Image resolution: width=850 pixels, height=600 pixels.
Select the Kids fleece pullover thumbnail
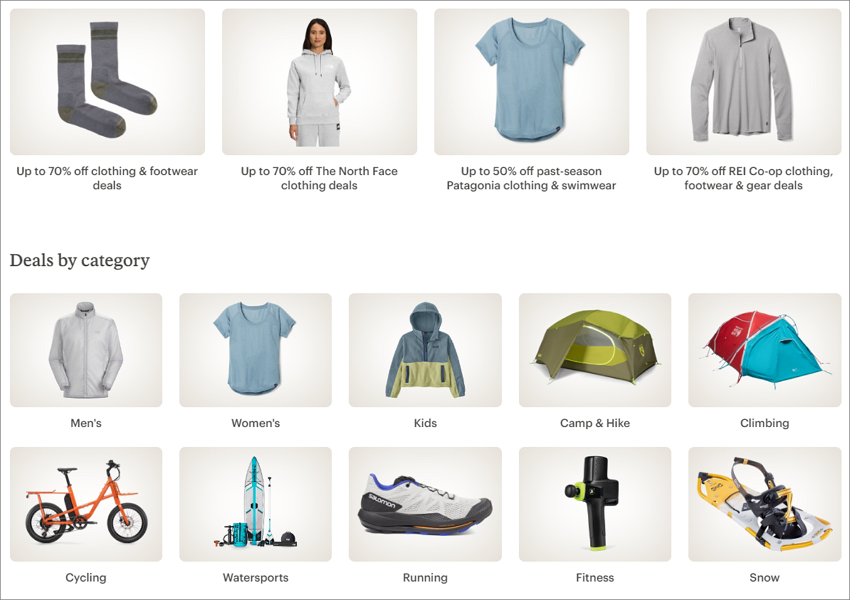pos(425,350)
